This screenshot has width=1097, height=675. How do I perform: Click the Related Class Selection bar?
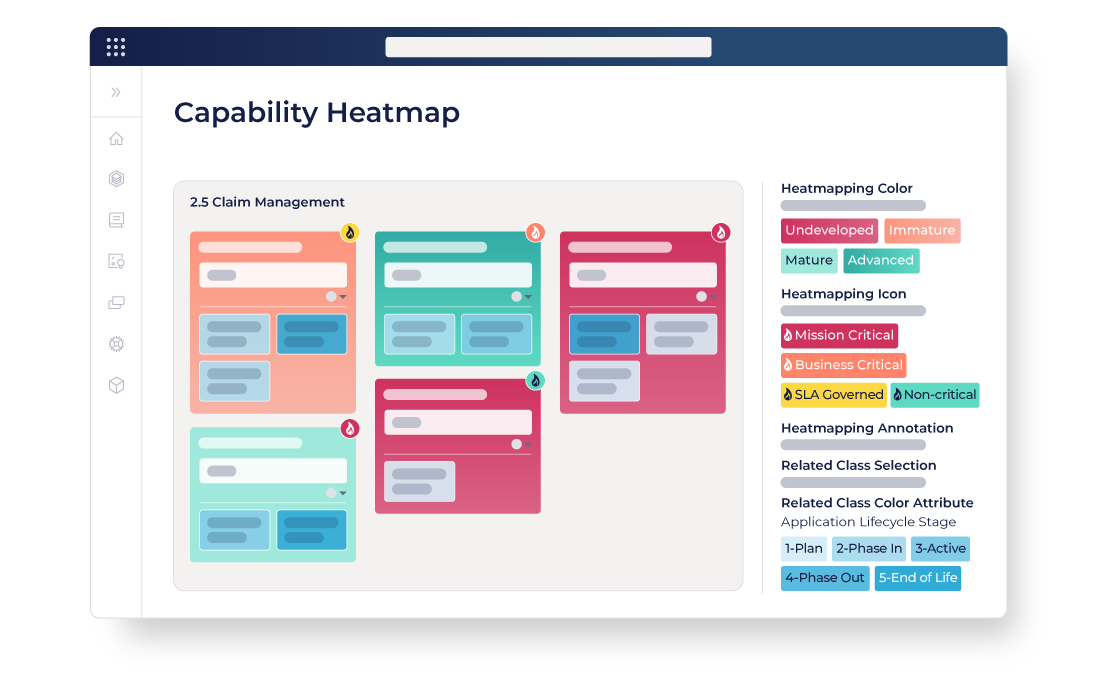853,483
